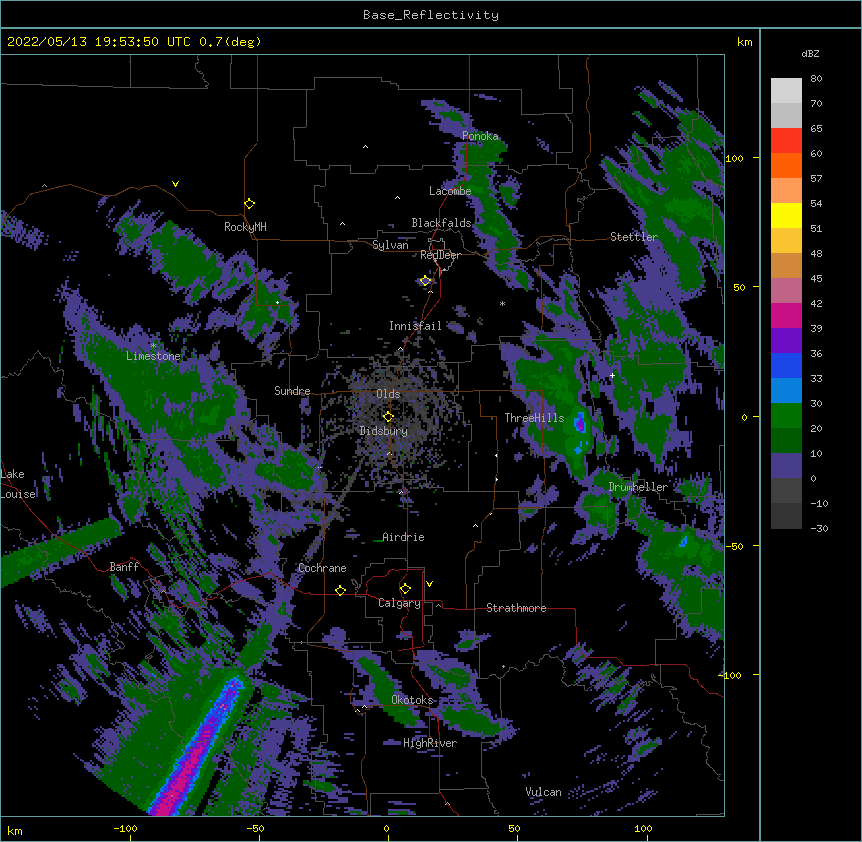
Task: Click the Base_Reflectivity title
Action: tap(431, 15)
